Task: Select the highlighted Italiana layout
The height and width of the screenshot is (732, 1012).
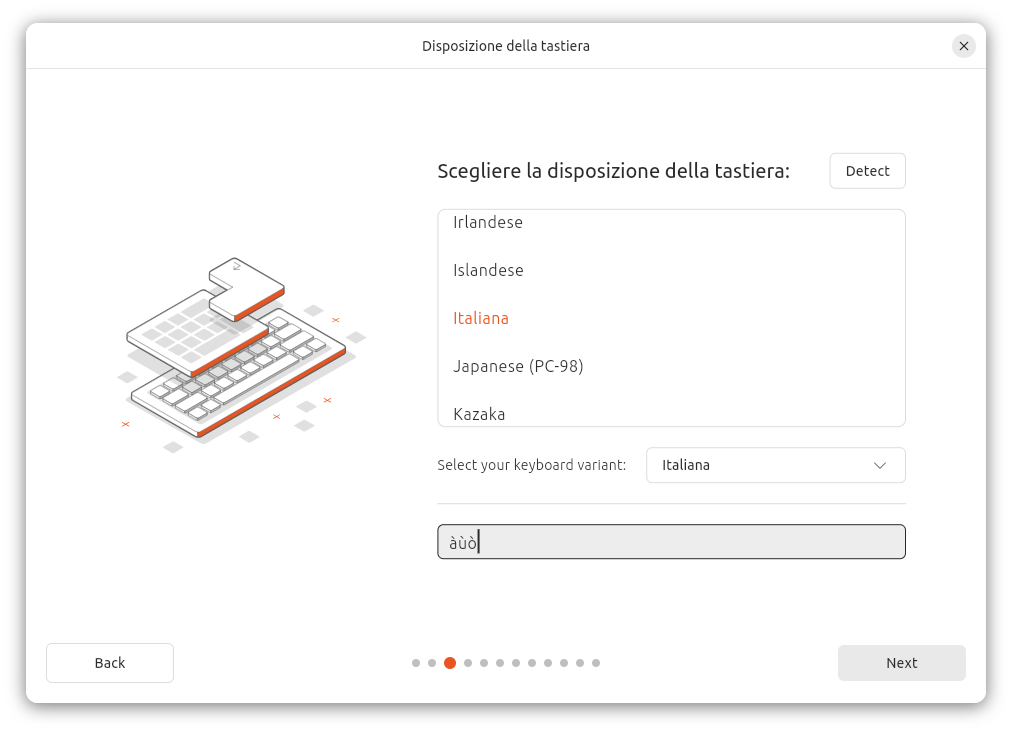Action: [x=481, y=318]
